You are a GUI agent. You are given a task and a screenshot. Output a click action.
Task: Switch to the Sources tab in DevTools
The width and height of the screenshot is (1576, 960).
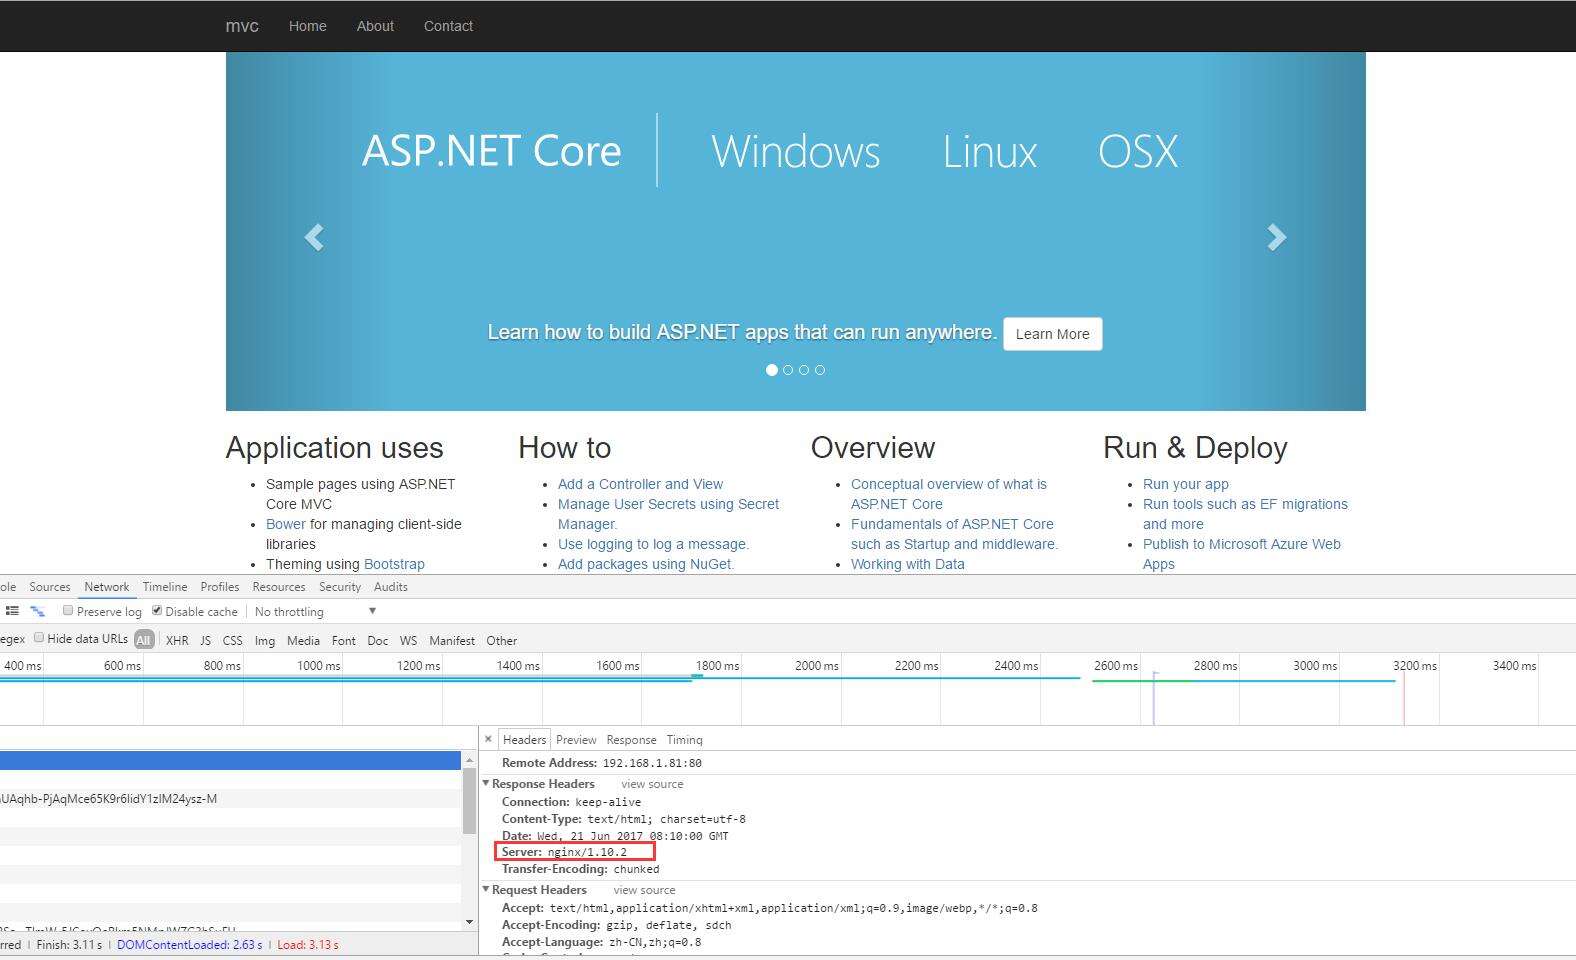point(50,587)
